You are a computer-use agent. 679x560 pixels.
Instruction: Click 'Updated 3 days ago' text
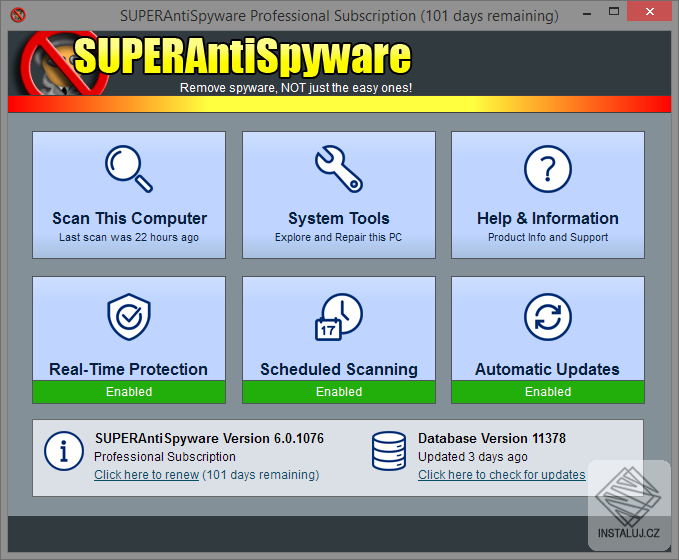[x=472, y=456]
